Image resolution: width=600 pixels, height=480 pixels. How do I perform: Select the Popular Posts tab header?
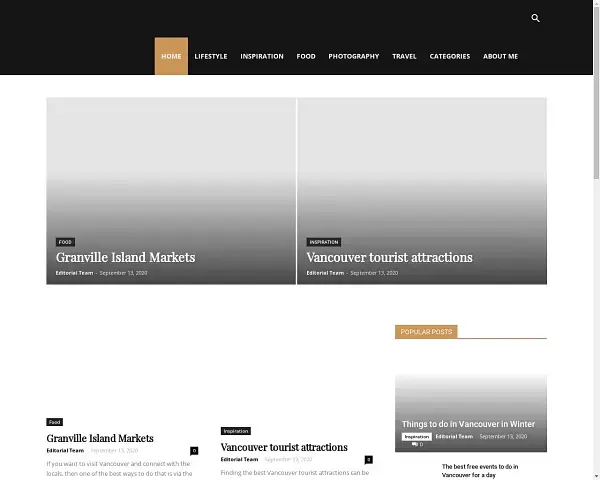click(x=426, y=331)
